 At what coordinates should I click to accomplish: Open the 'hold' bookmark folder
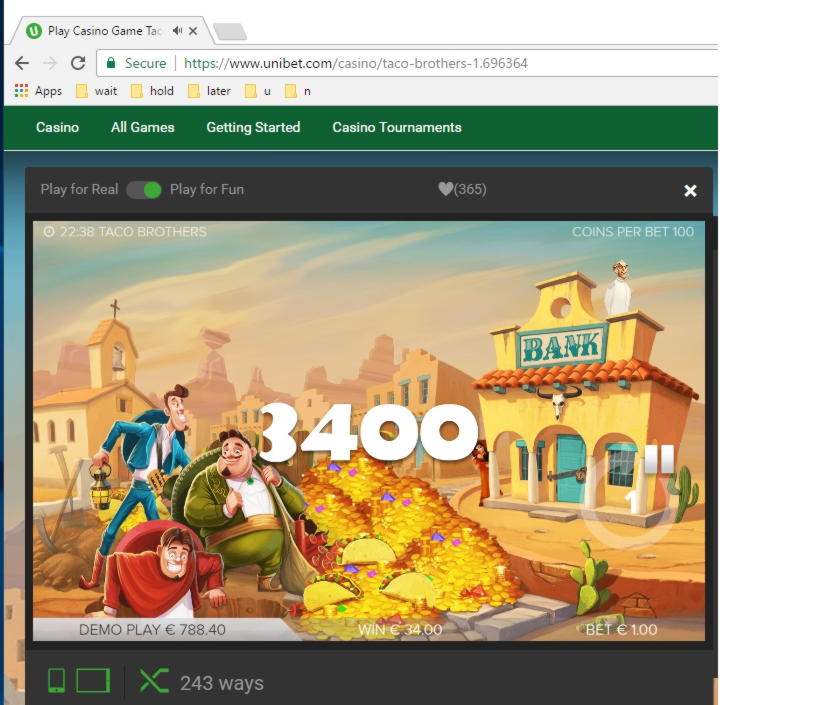click(152, 91)
